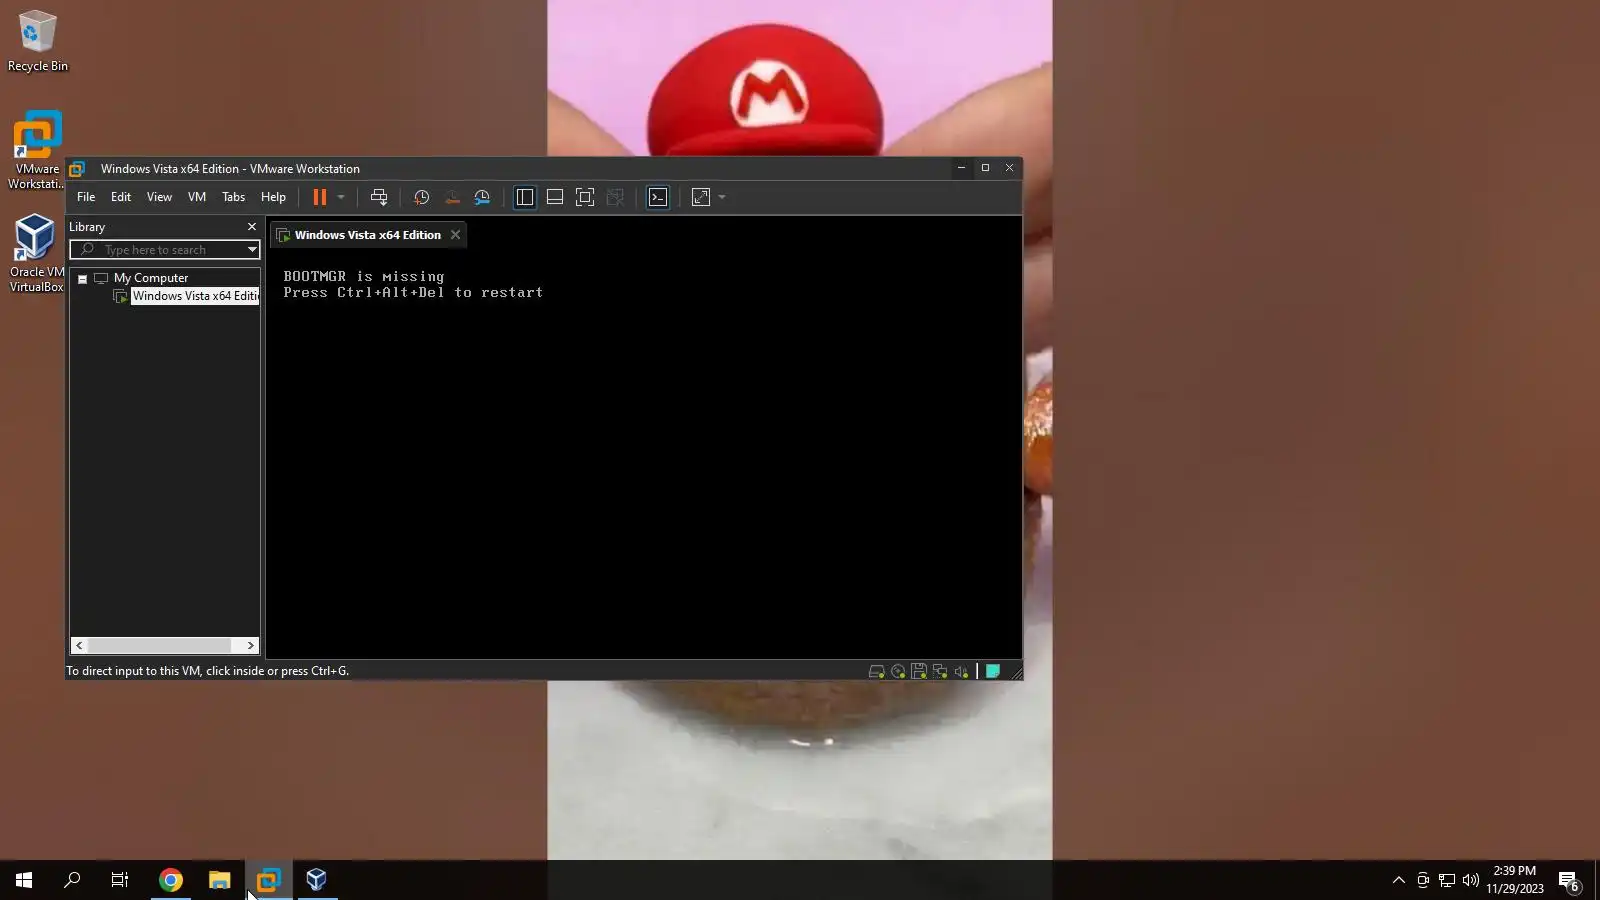1600x900 pixels.
Task: Open the Recycle Bin desktop icon
Action: (38, 41)
